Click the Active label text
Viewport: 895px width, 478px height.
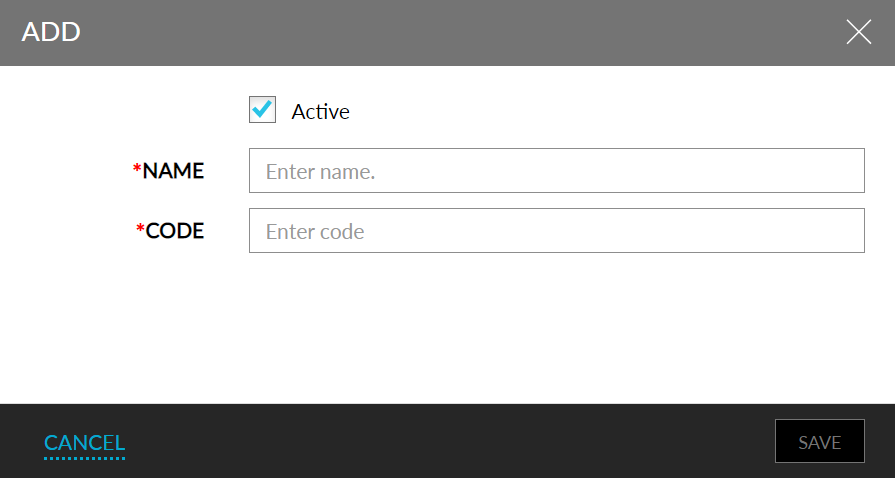tap(320, 111)
